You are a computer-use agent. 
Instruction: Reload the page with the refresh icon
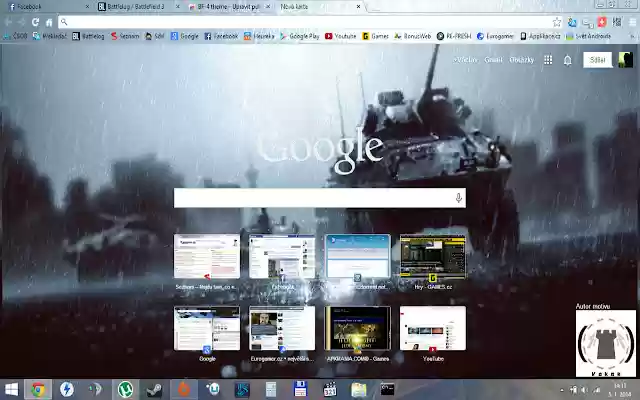tap(36, 22)
